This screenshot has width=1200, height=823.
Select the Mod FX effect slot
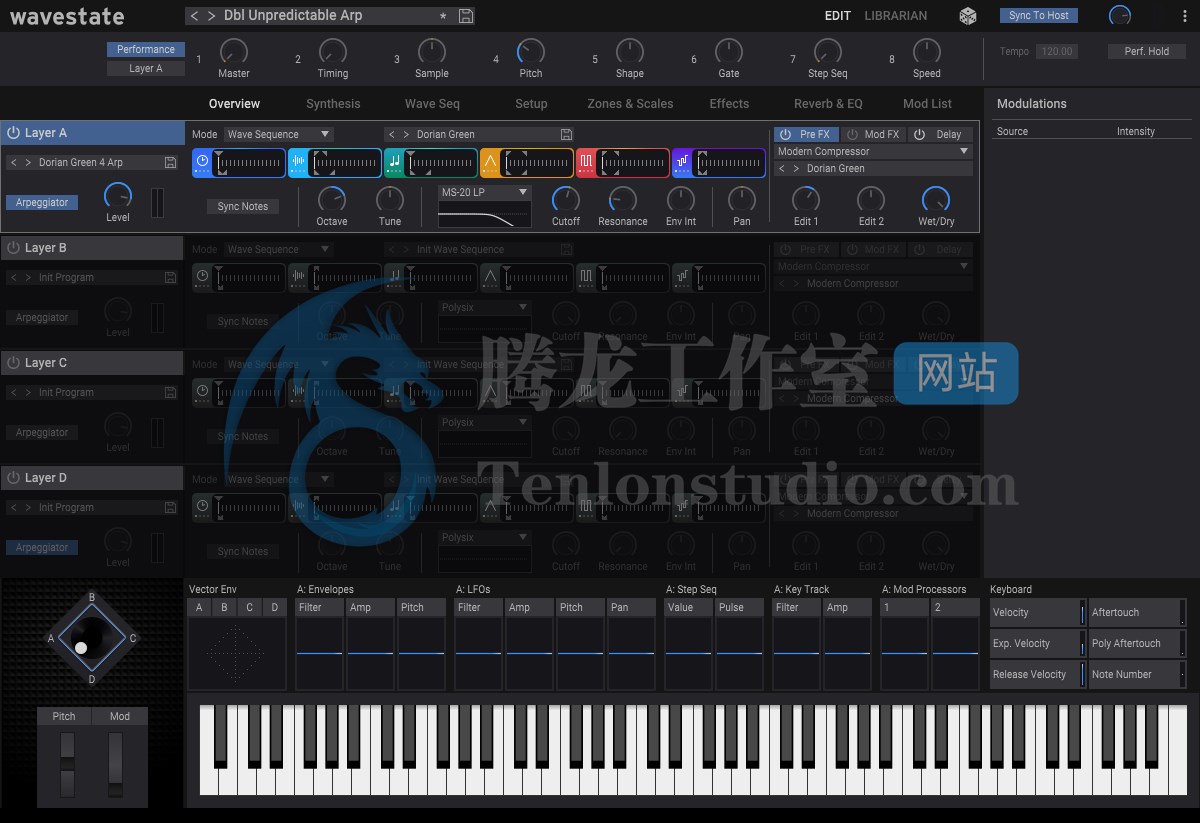[x=873, y=134]
